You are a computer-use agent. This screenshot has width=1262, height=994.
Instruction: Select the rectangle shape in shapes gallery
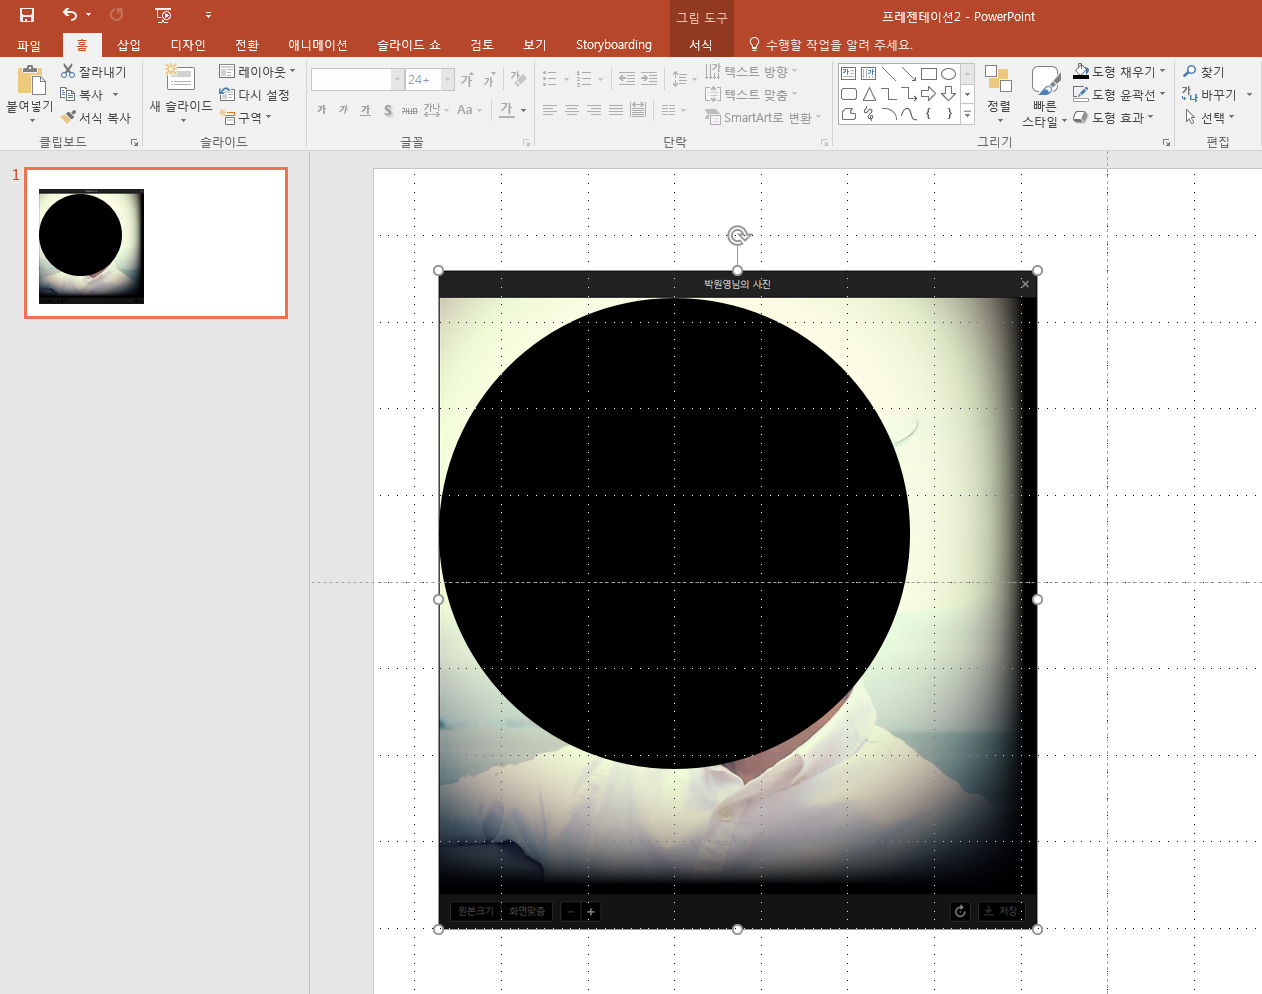point(928,74)
